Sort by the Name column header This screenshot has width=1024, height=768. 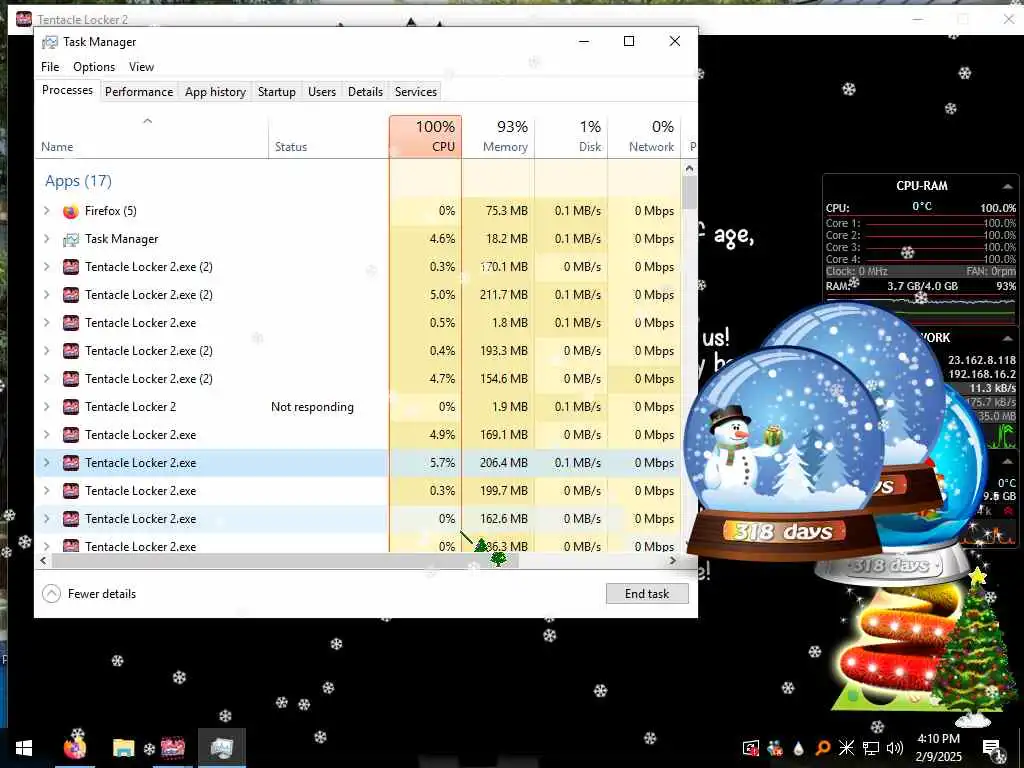click(152, 137)
